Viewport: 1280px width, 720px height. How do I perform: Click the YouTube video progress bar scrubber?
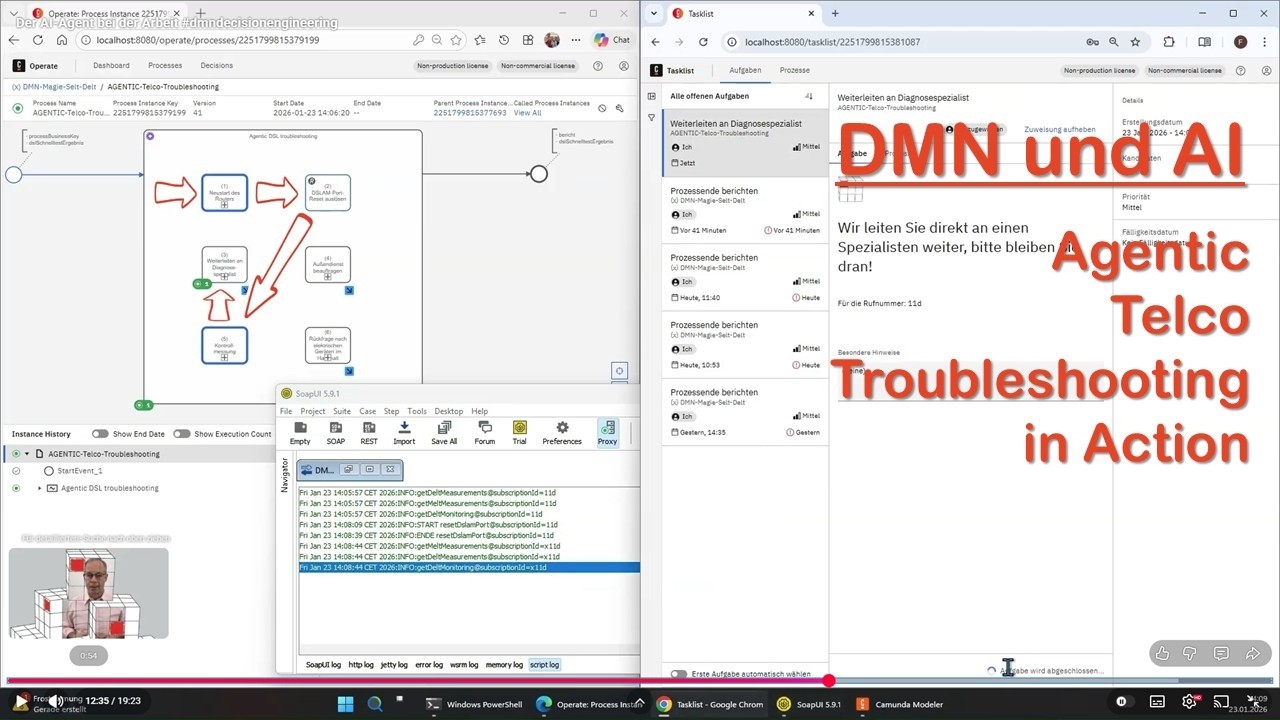coord(829,681)
